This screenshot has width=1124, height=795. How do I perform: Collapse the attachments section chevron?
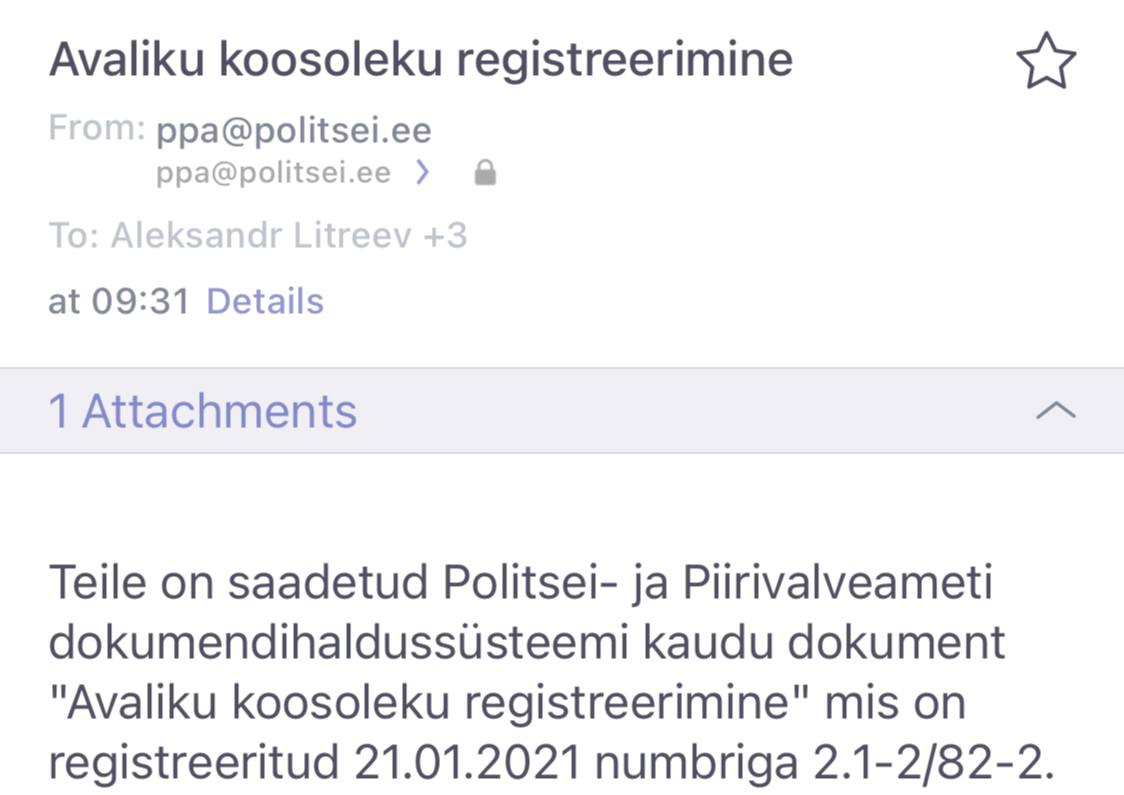(1055, 410)
